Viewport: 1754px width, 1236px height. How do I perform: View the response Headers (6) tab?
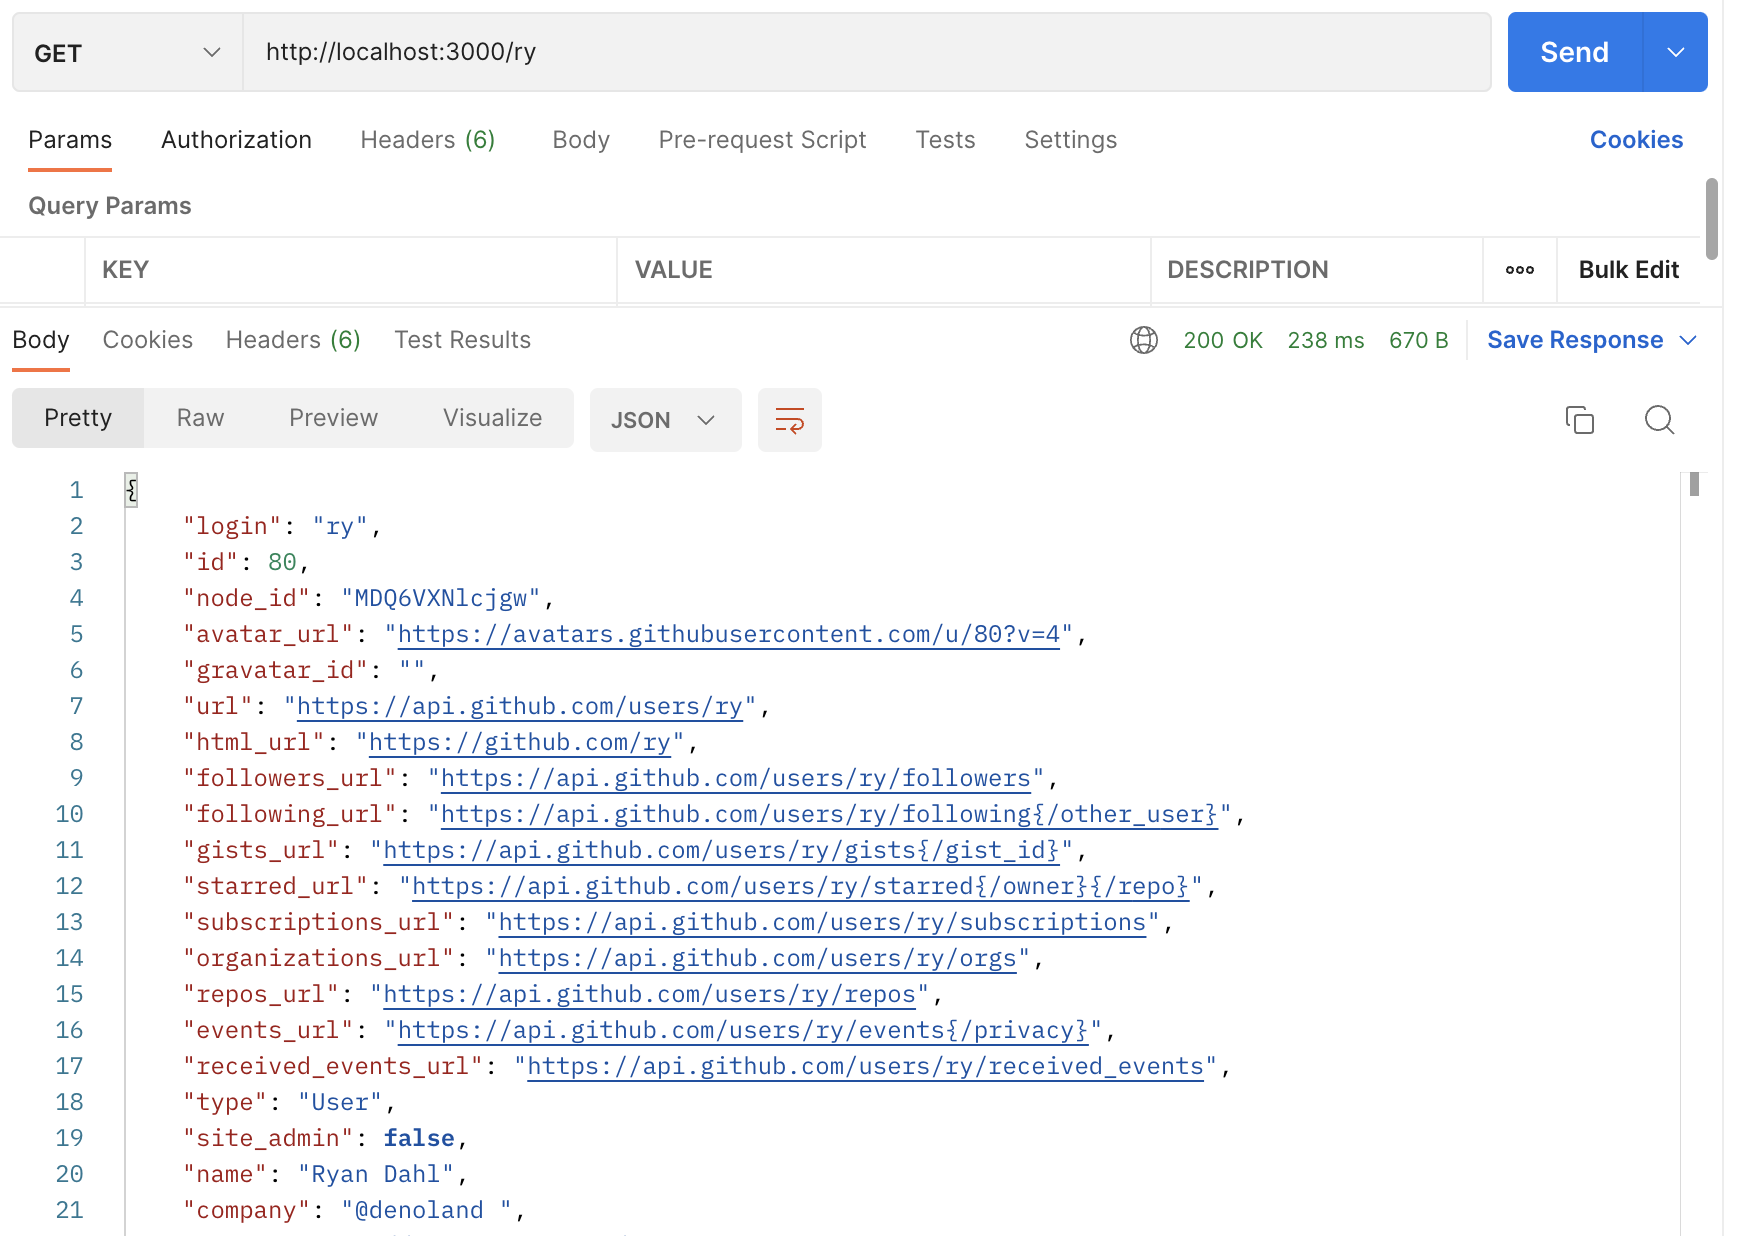pos(292,340)
